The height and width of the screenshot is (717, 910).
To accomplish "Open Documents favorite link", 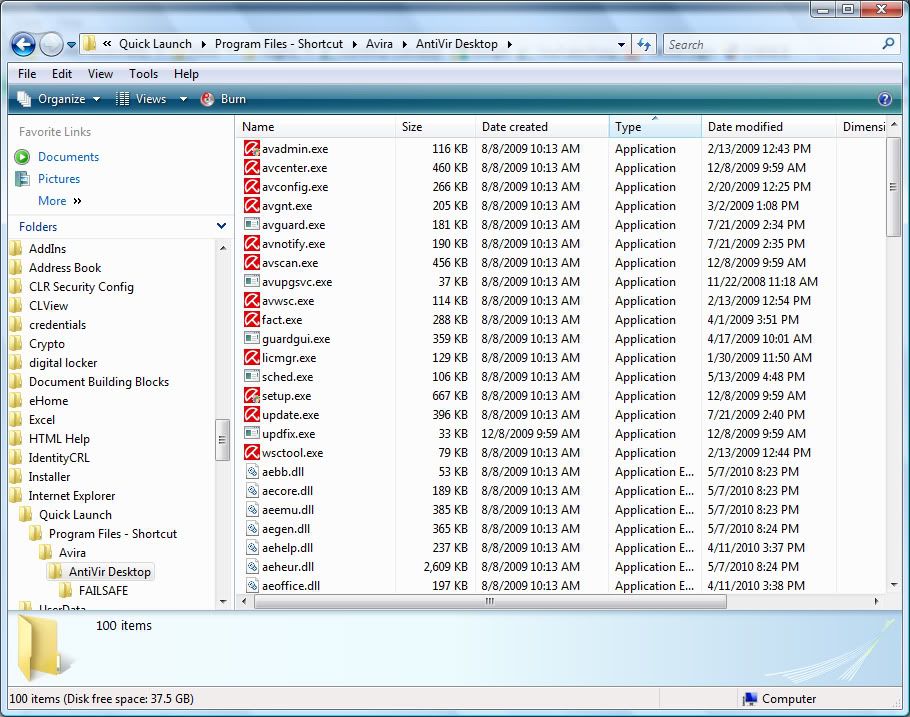I will pyautogui.click(x=68, y=157).
